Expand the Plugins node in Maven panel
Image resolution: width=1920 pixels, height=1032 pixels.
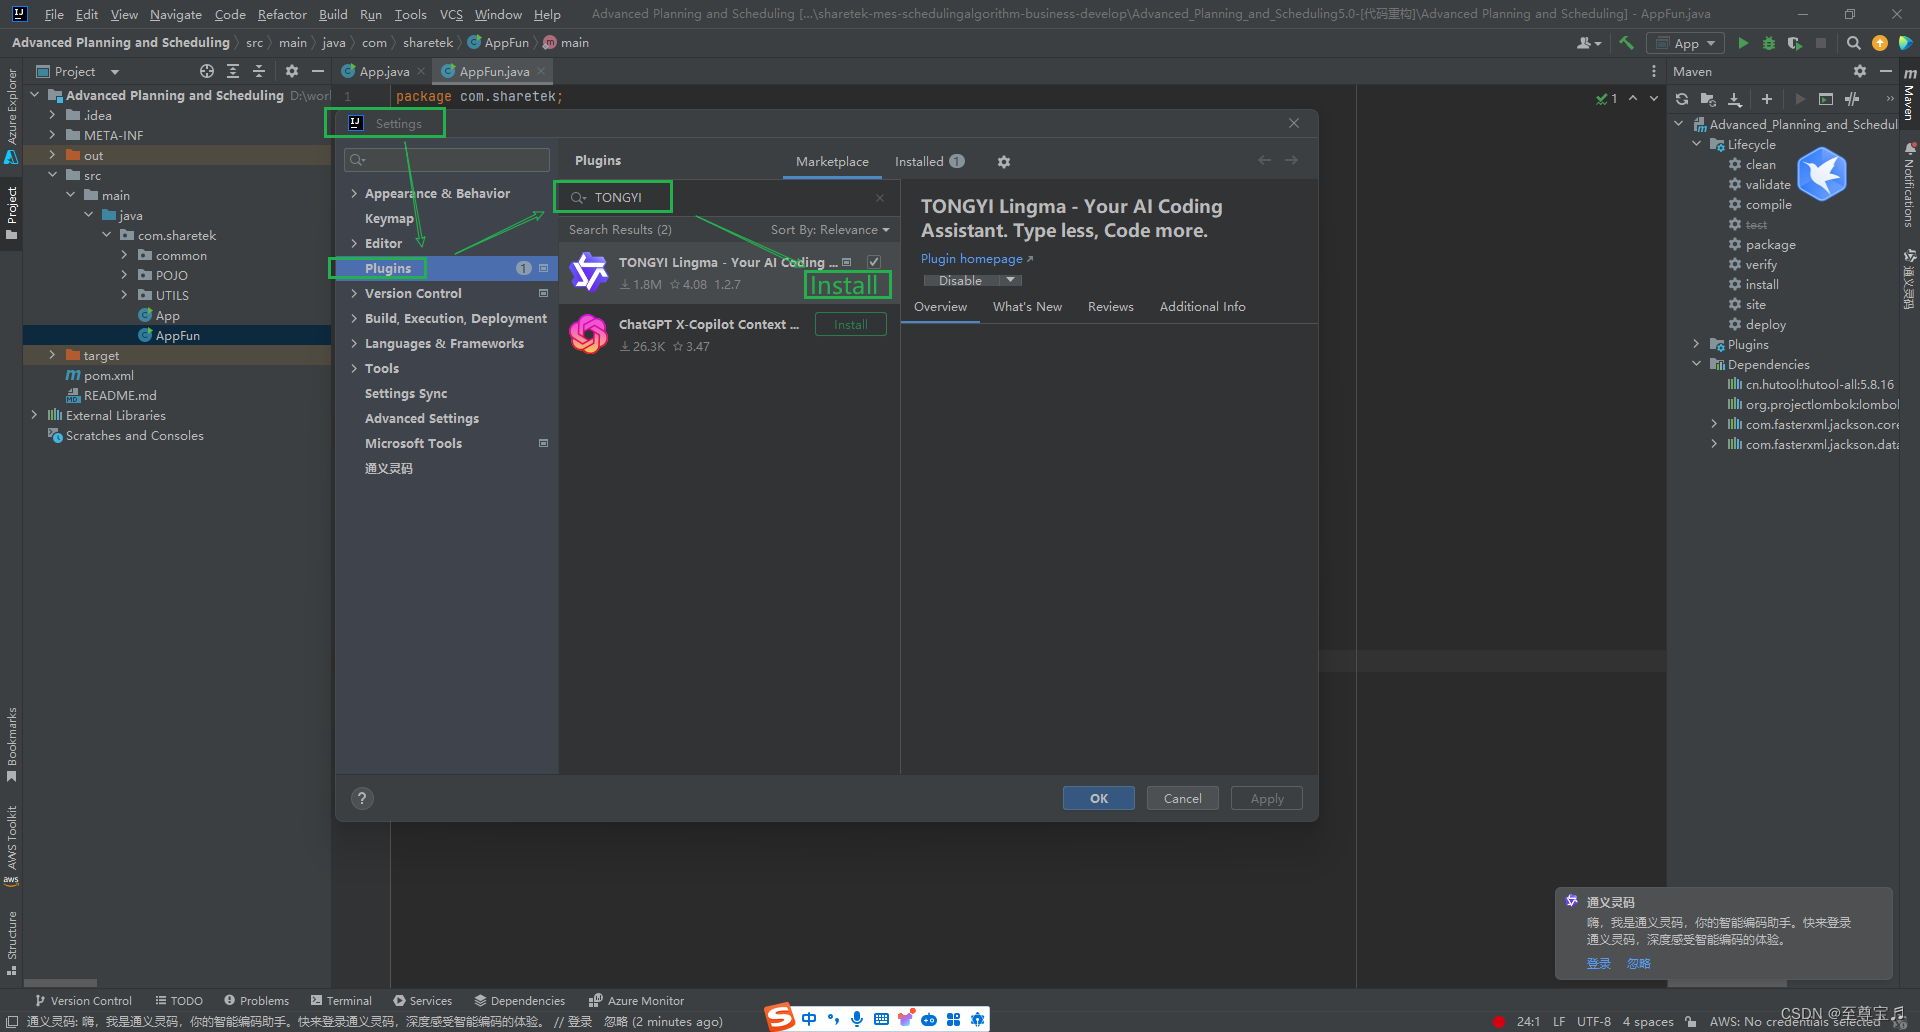[1697, 344]
